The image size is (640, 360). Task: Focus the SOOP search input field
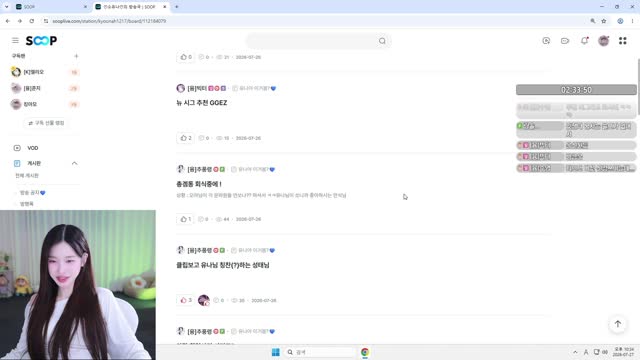[x=313, y=41]
